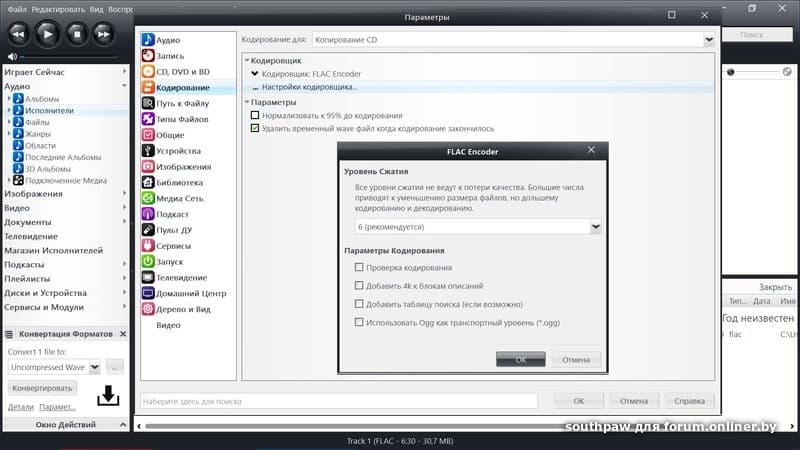The height and width of the screenshot is (450, 800).
Task: Click the Конвертировать button
Action: (x=42, y=388)
